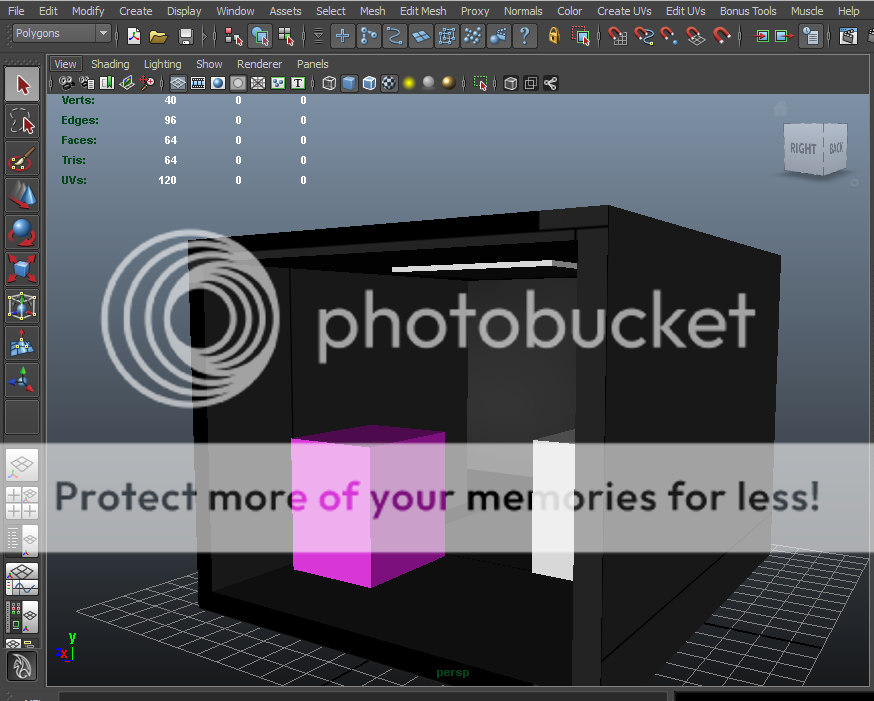Choose the Paint Selection tool
The width and height of the screenshot is (874, 701).
pos(22,158)
